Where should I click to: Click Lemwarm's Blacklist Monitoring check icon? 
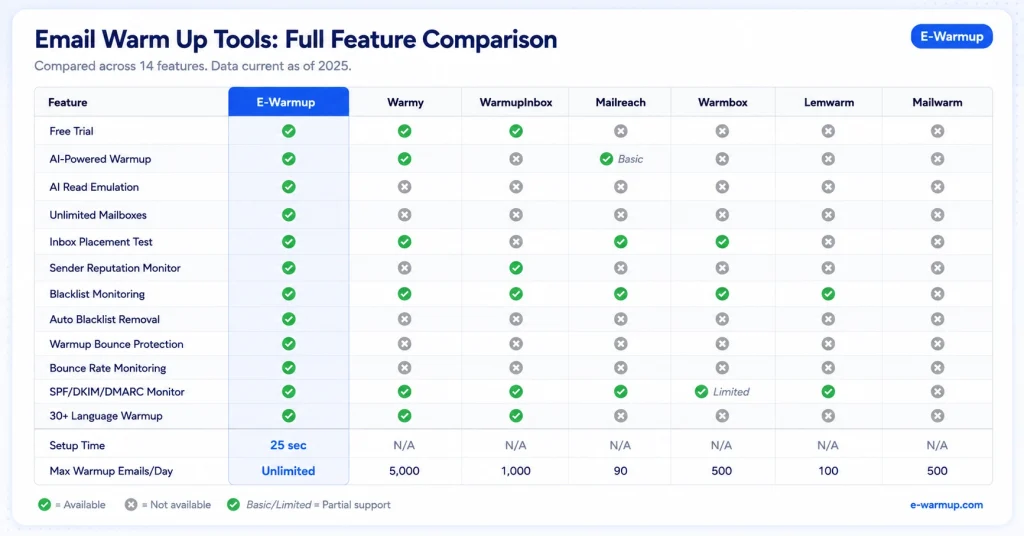pyautogui.click(x=828, y=294)
